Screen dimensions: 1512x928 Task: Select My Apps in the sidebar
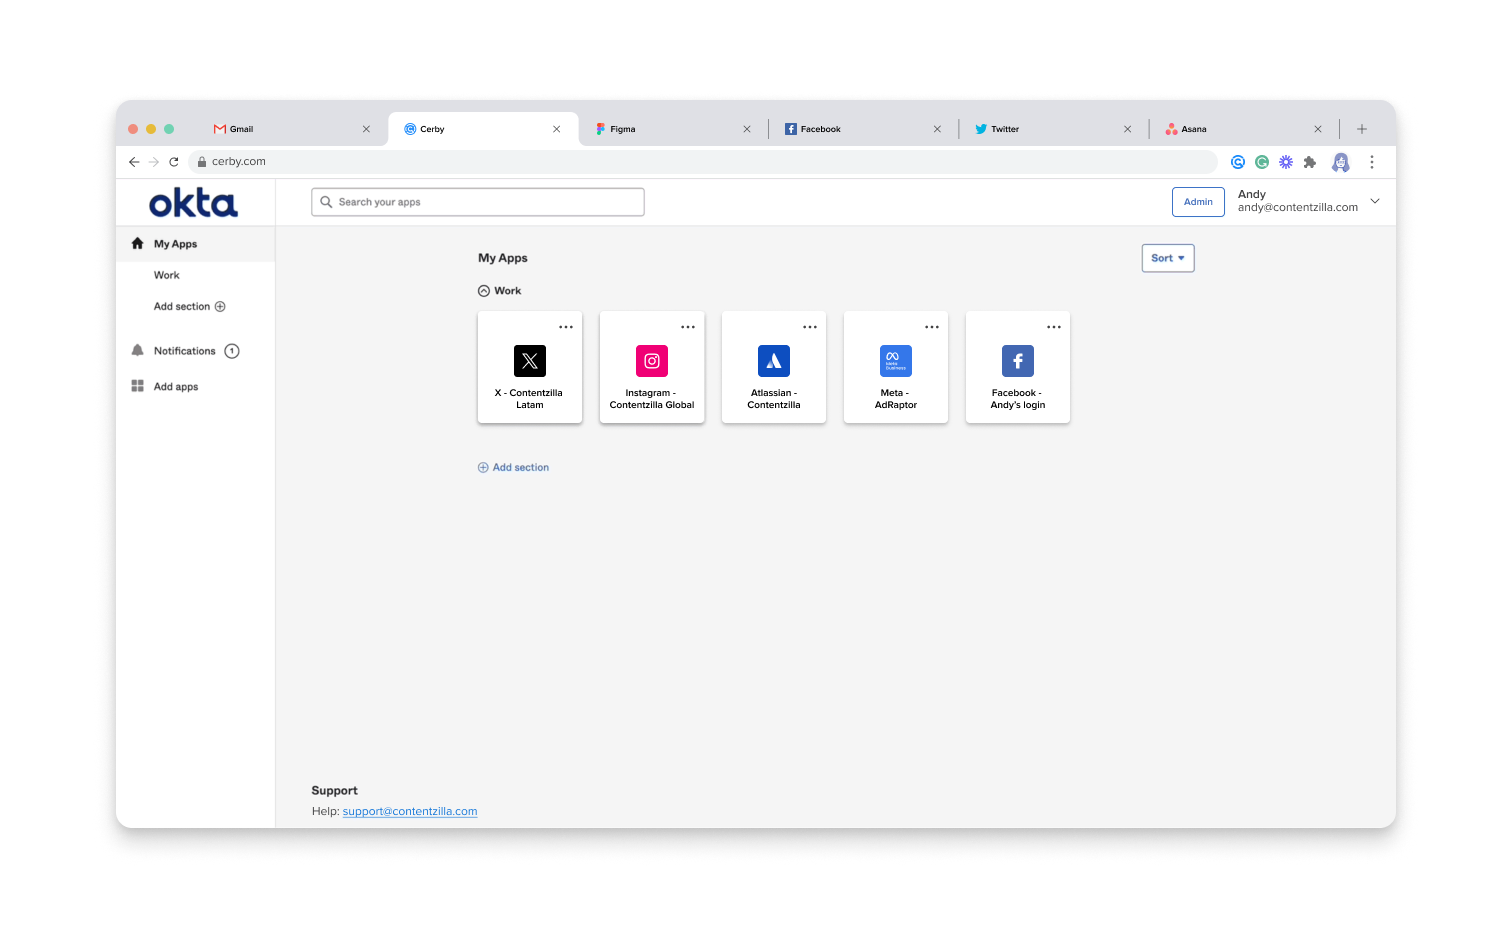pyautogui.click(x=196, y=244)
